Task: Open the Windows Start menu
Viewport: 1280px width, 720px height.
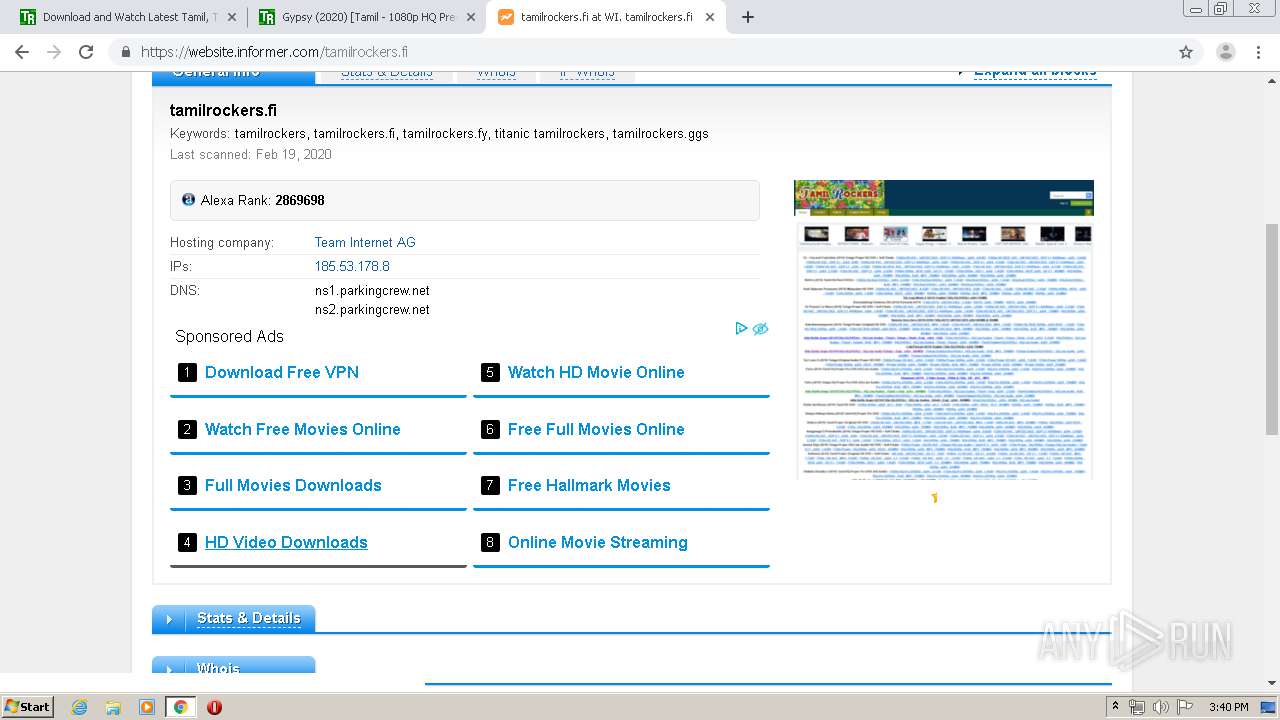Action: [x=27, y=706]
